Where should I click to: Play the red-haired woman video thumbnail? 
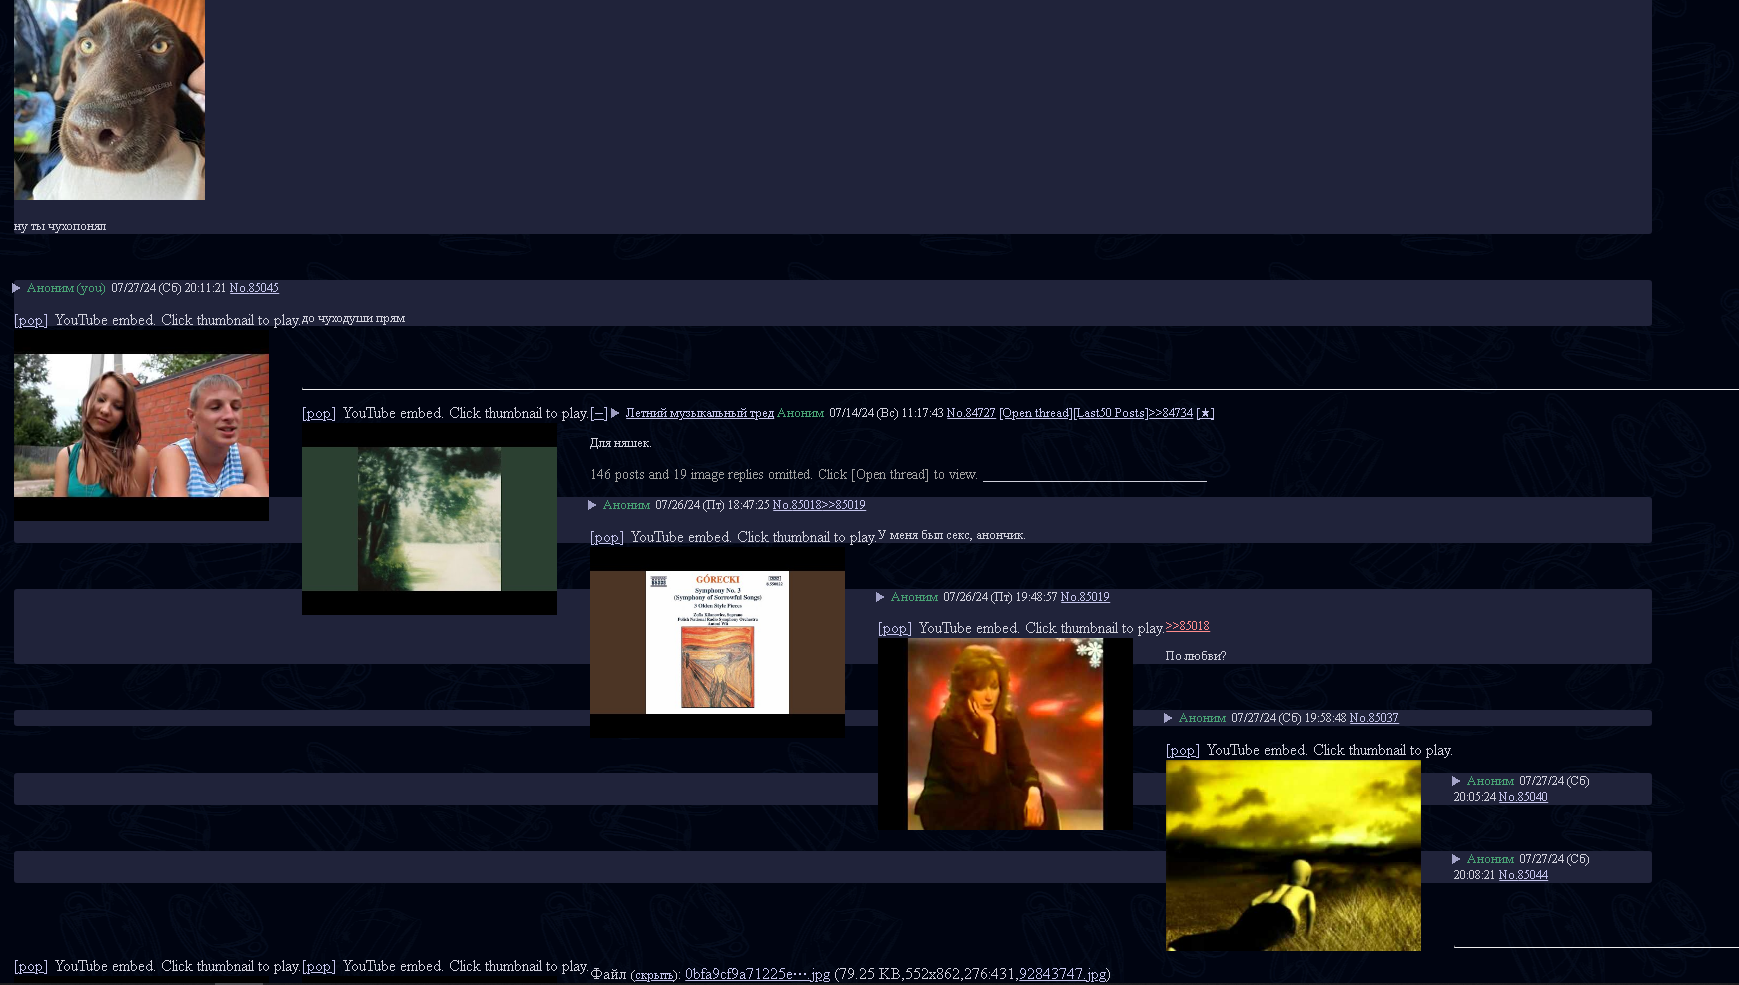click(x=1005, y=734)
